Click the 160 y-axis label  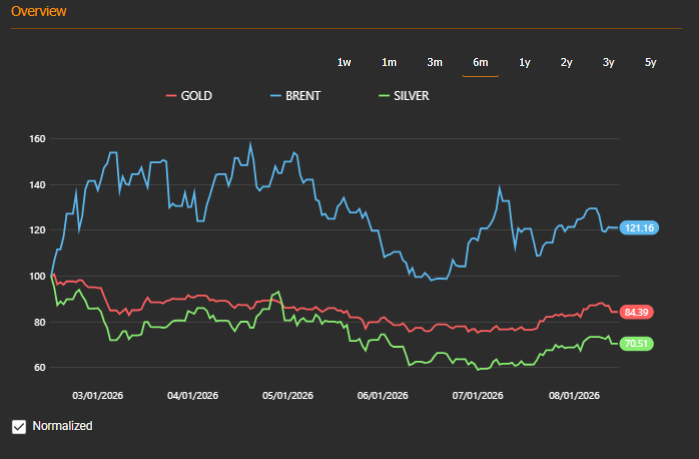click(37, 139)
